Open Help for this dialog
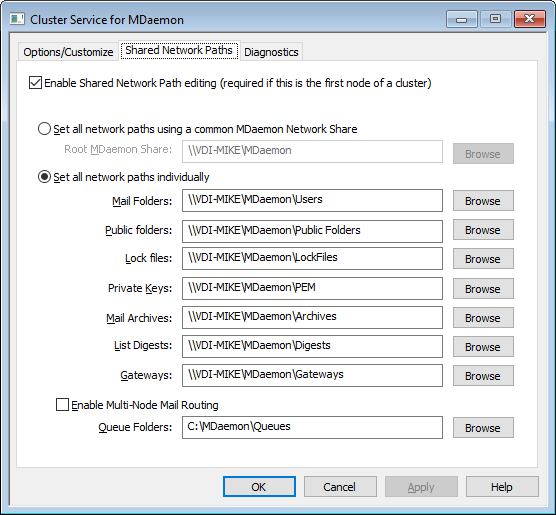Viewport: 556px width, 515px height. (x=502, y=487)
